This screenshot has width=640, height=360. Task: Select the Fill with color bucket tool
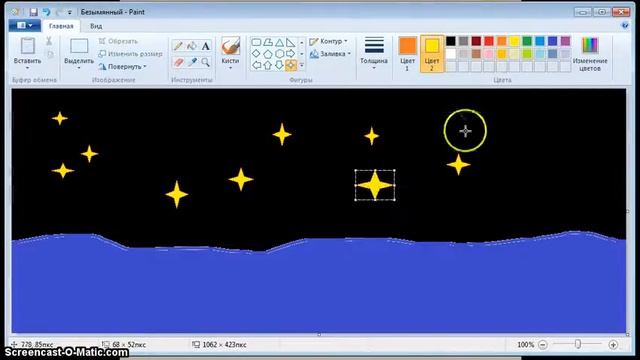coord(192,46)
